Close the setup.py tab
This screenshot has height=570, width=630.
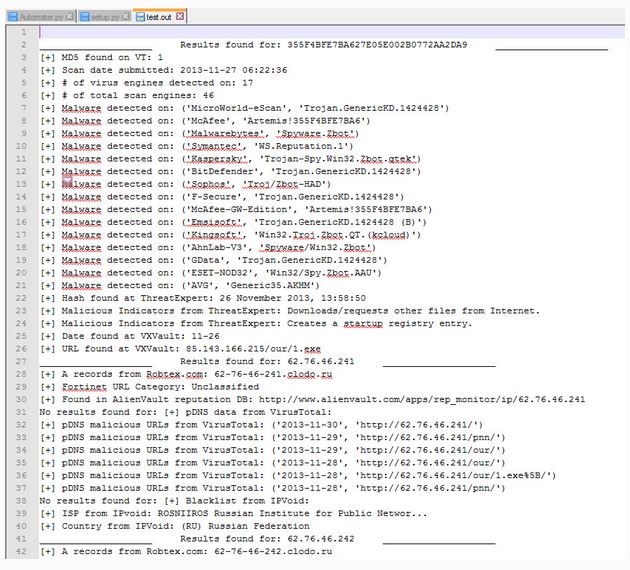(x=126, y=16)
